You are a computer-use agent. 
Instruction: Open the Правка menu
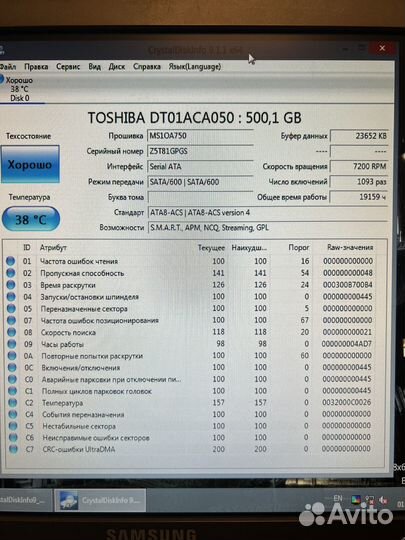36,66
